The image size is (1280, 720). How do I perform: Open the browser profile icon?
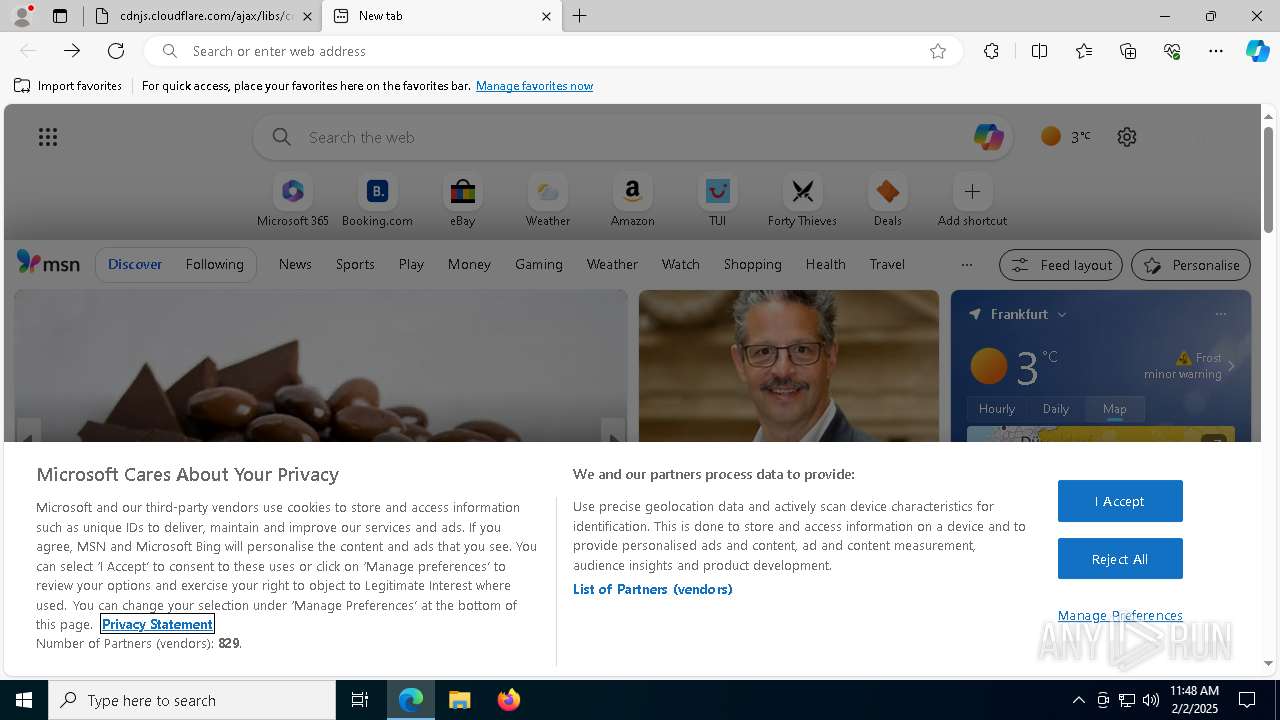tap(22, 16)
